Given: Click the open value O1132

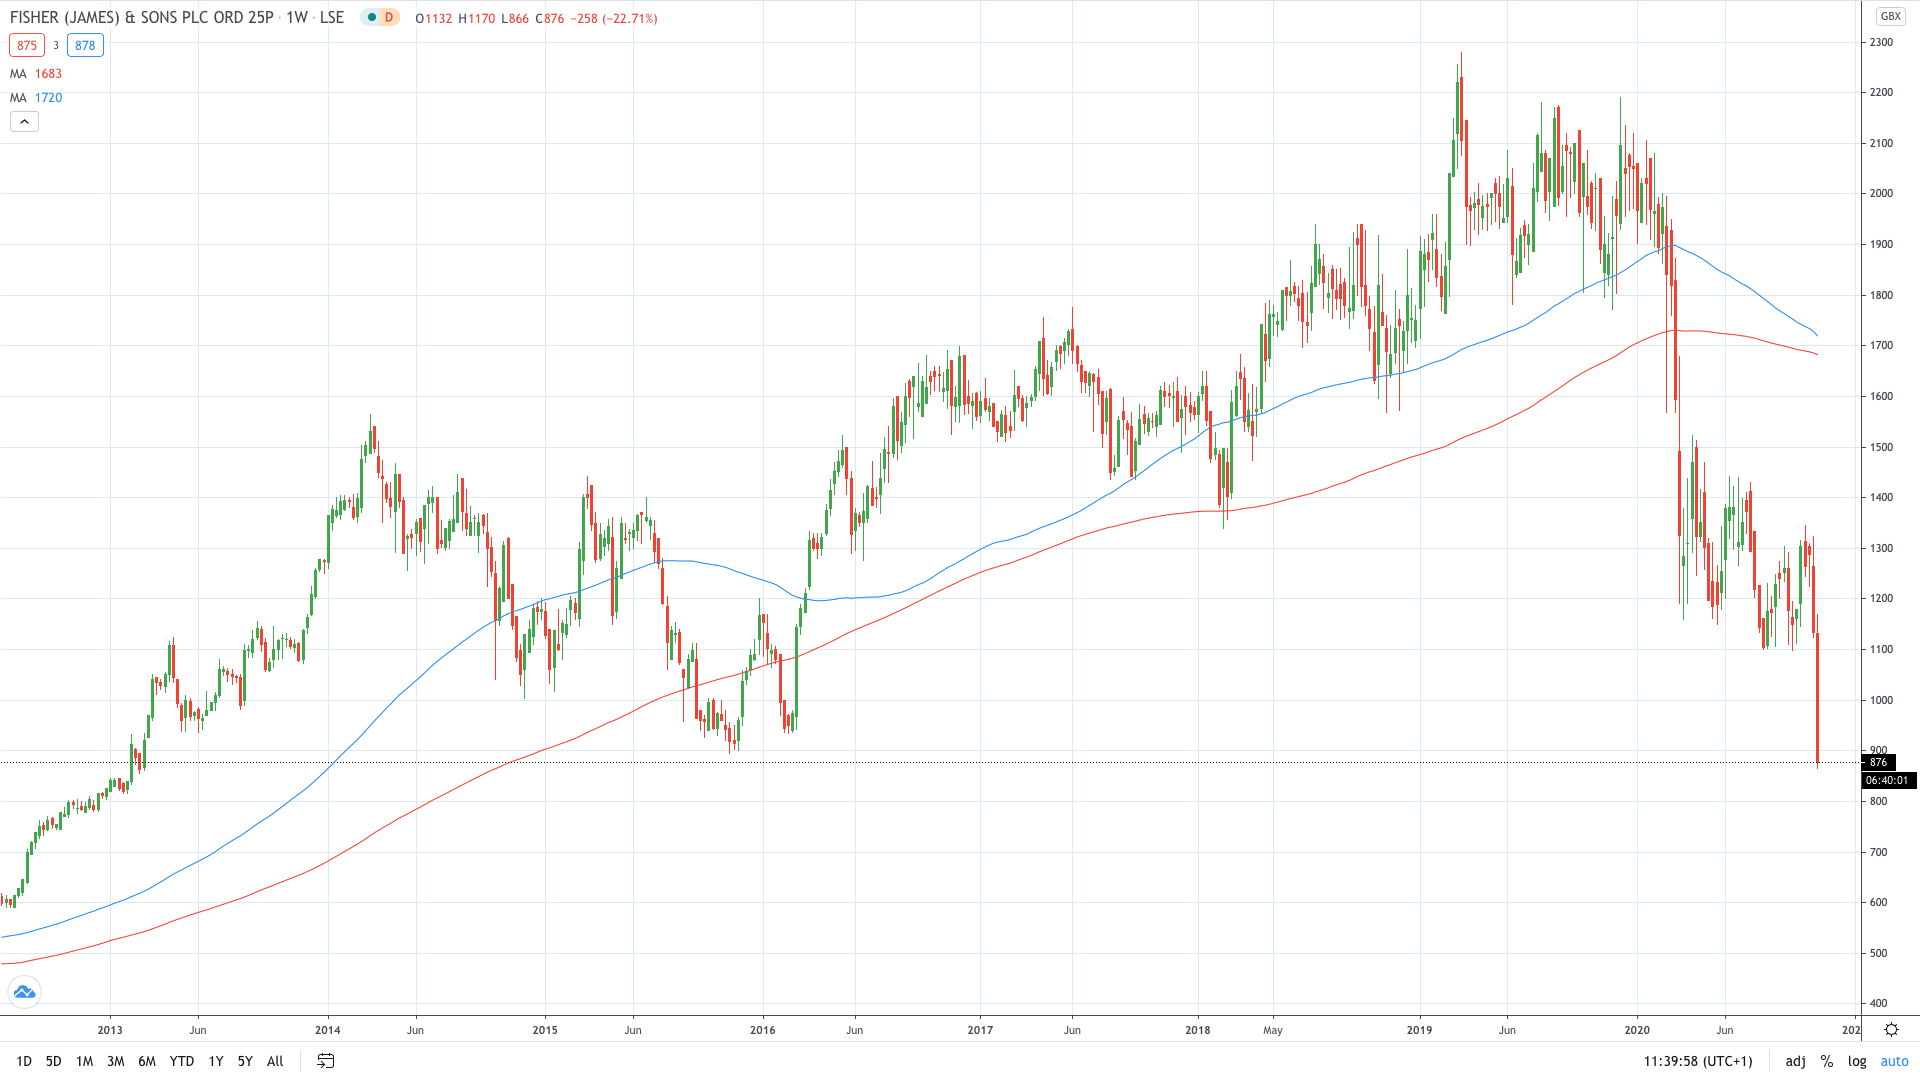Looking at the screenshot, I should pyautogui.click(x=433, y=19).
